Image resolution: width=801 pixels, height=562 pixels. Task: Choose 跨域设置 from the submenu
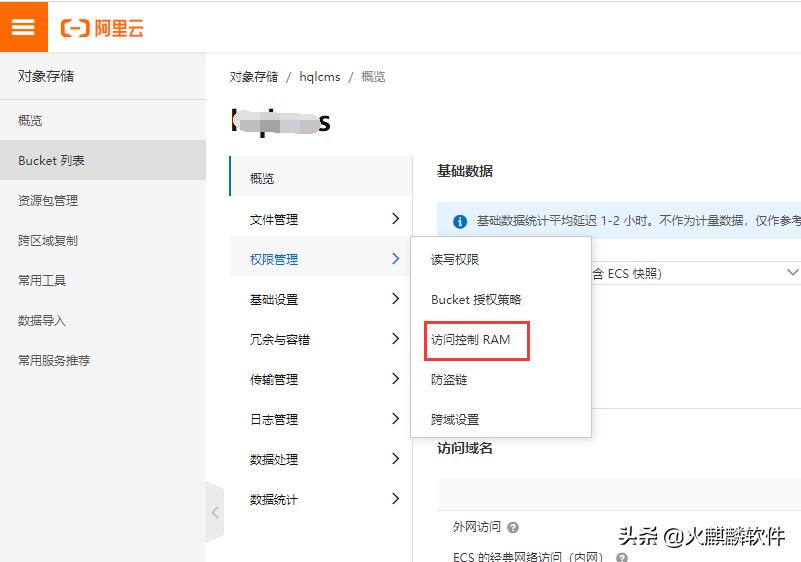point(501,419)
